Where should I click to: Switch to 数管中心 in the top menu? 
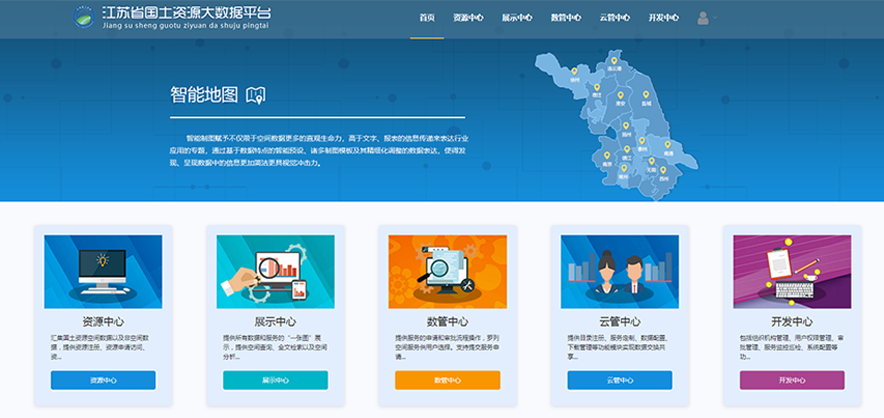point(566,18)
